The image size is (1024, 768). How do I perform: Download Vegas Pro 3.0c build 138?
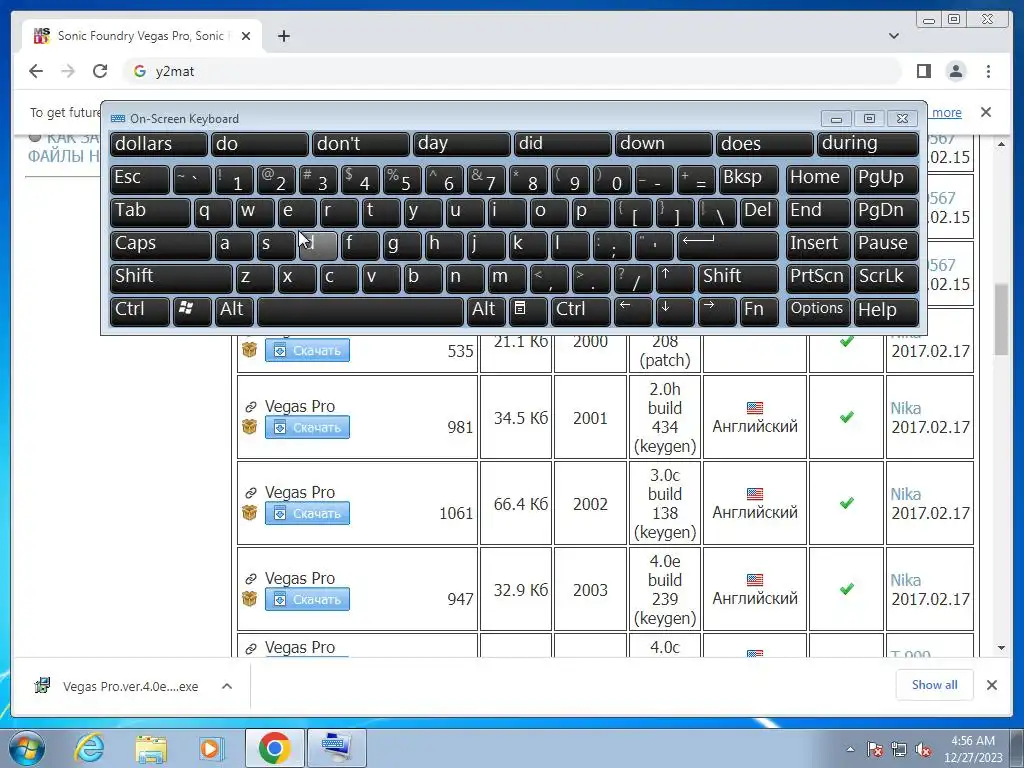pyautogui.click(x=307, y=513)
